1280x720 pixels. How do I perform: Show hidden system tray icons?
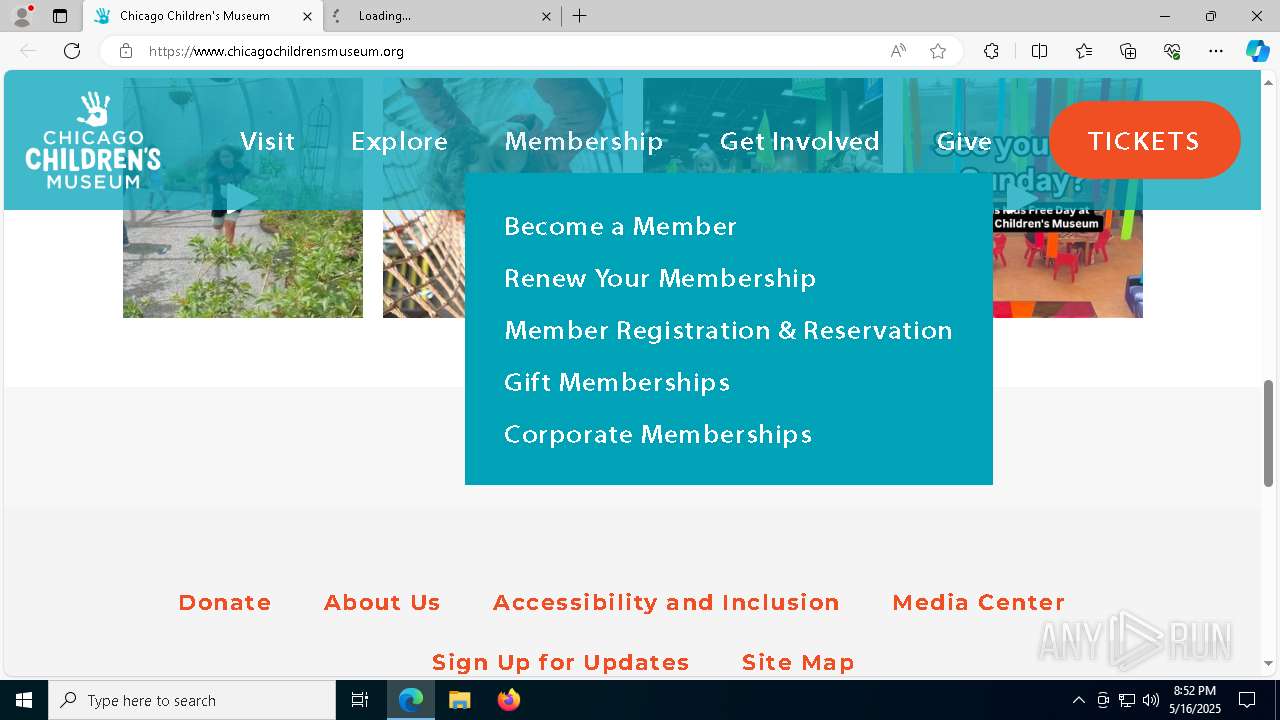click(1078, 700)
